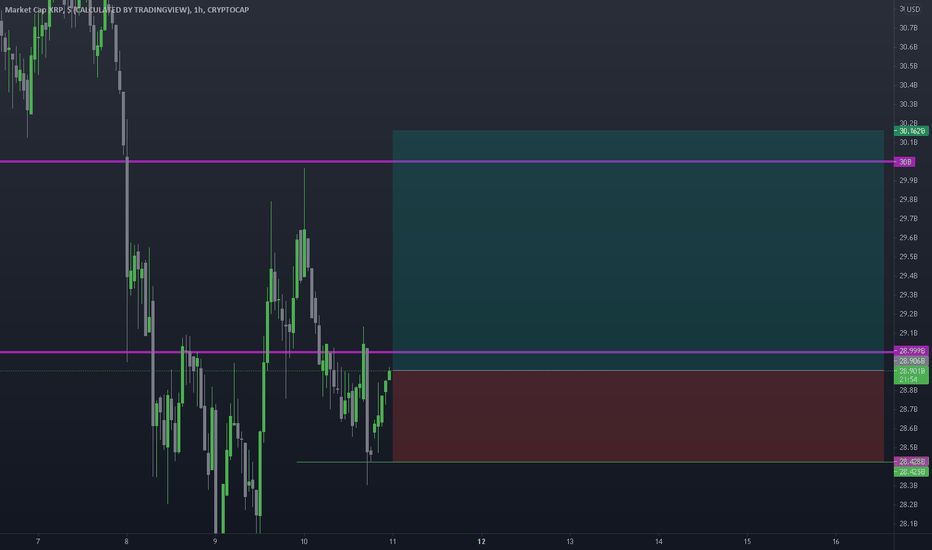Click the 29.9B price scale label
This screenshot has height=550, width=932.
pos(908,180)
